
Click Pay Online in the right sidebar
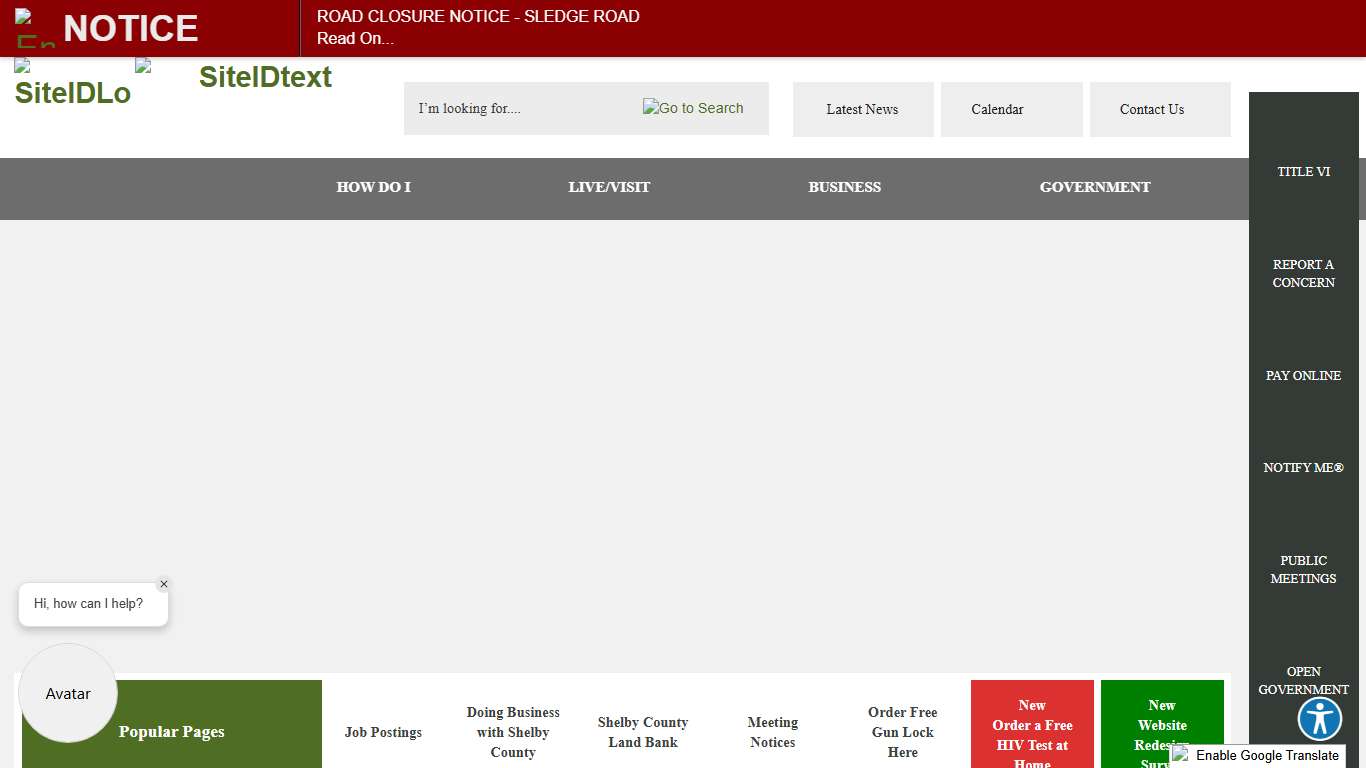pyautogui.click(x=1303, y=375)
